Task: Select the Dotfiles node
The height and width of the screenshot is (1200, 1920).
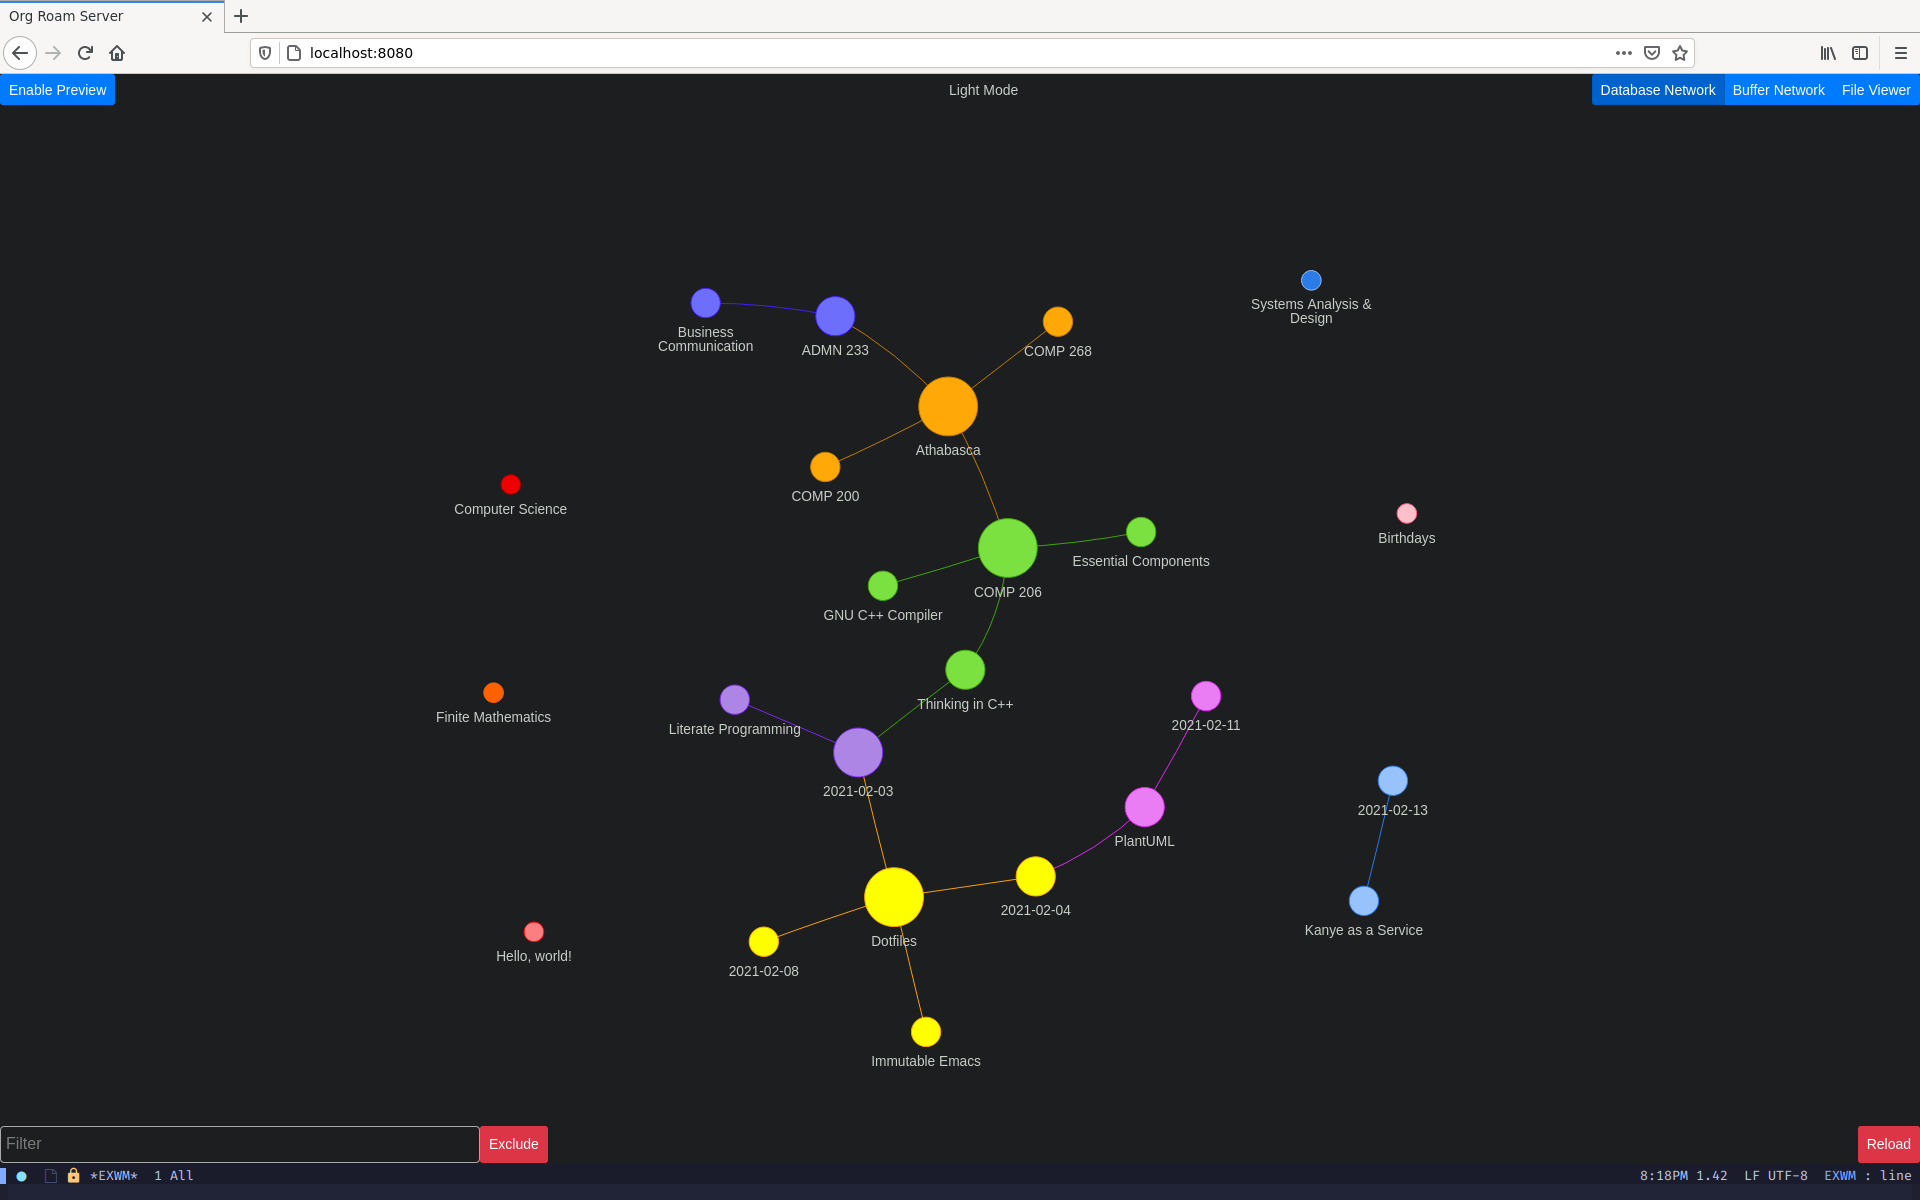Action: [894, 899]
